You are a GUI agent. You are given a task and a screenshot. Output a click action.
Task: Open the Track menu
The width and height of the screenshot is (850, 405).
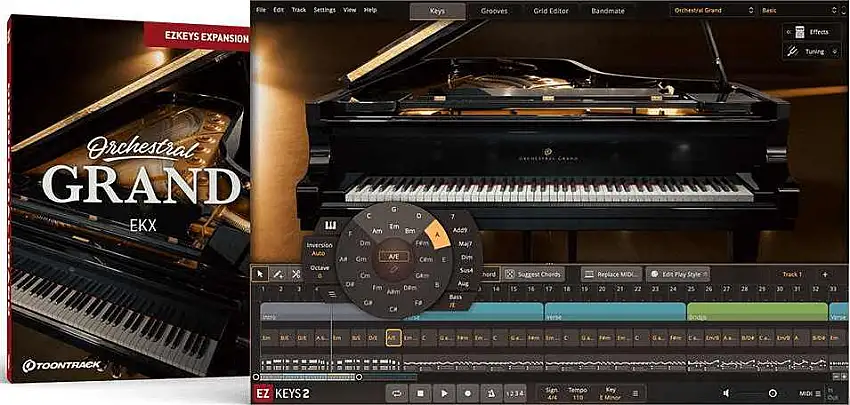pos(299,10)
